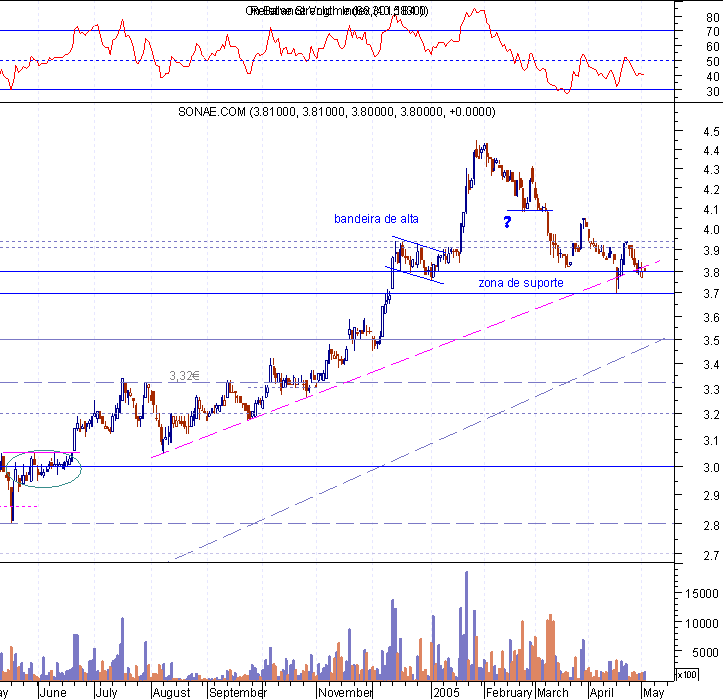Click the 4.2 price axis label
Viewport: 723px width, 699px height.
tap(711, 190)
